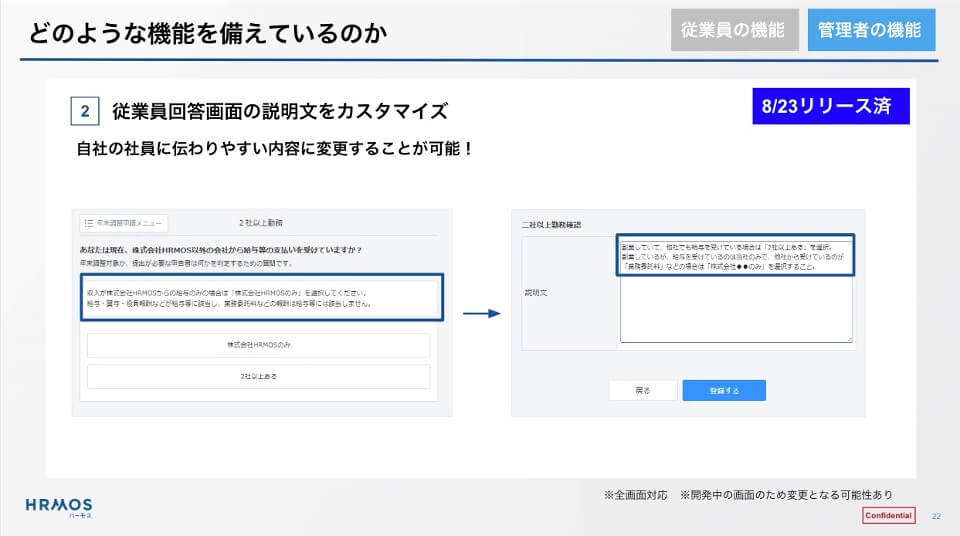The image size is (960, 536).
Task: Click the slide title どのような機能を備えているのか
Action: [x=208, y=32]
